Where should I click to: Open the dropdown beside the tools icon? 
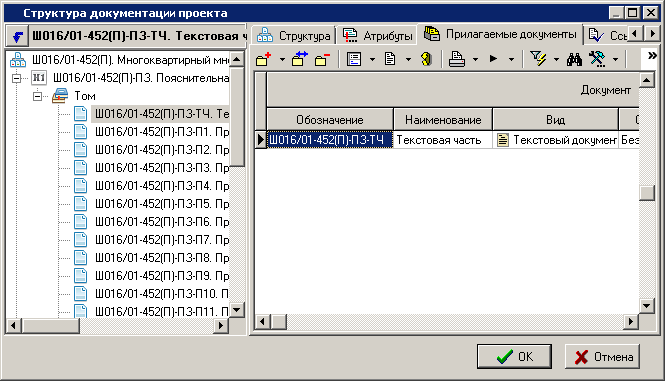click(x=615, y=59)
